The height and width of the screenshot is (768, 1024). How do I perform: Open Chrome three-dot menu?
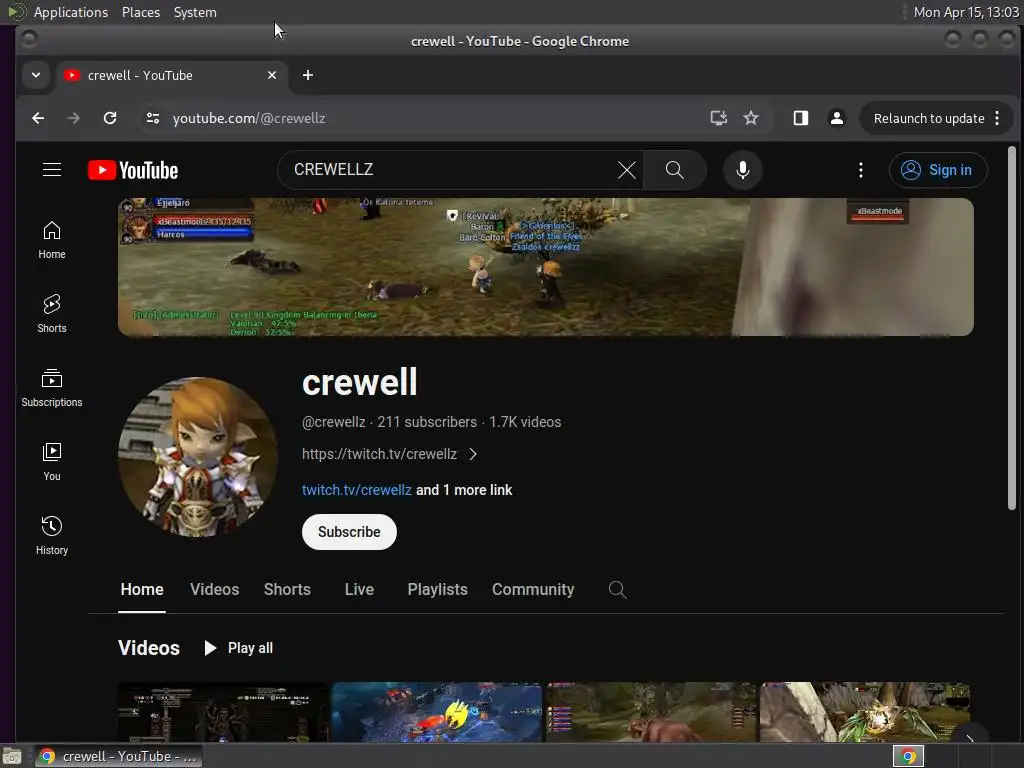pyautogui.click(x=997, y=118)
